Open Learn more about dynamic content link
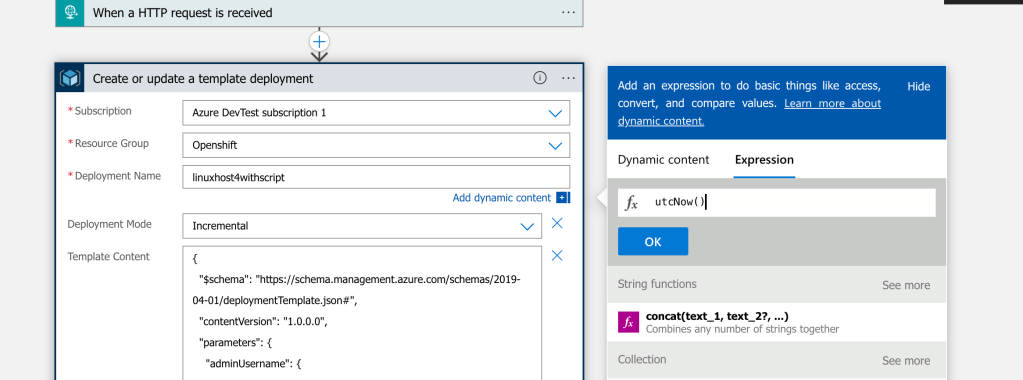This screenshot has height=380, width=1023. (749, 112)
